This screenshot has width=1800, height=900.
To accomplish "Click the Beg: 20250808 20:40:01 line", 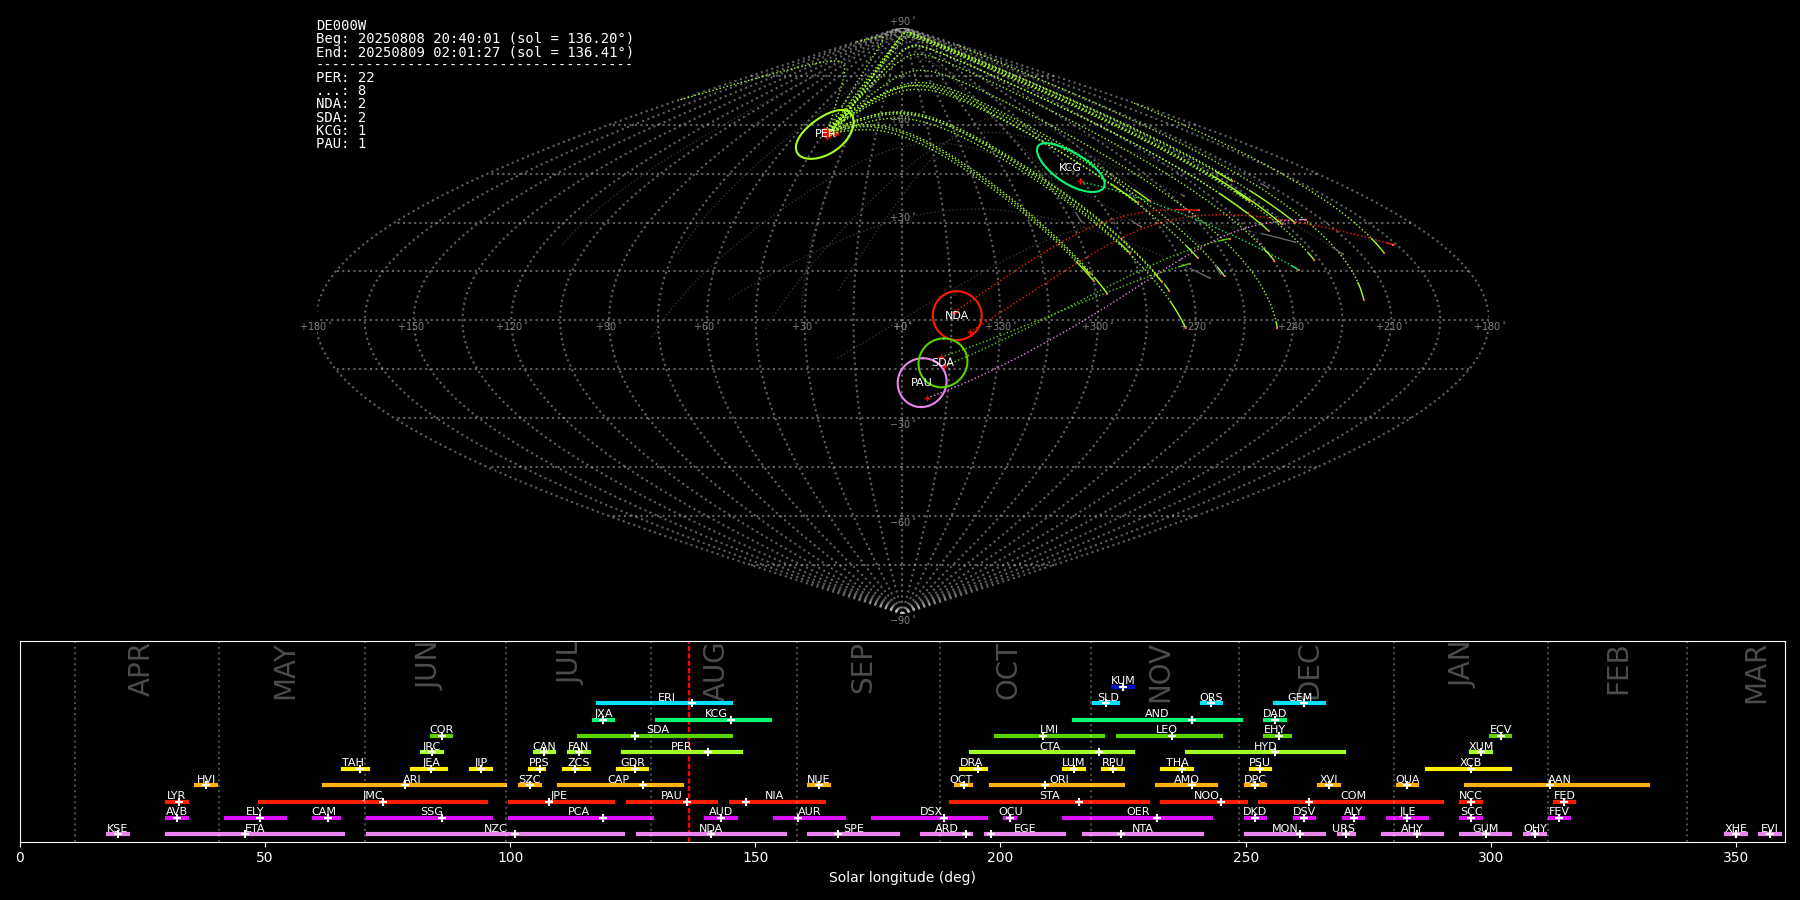I will coord(475,39).
